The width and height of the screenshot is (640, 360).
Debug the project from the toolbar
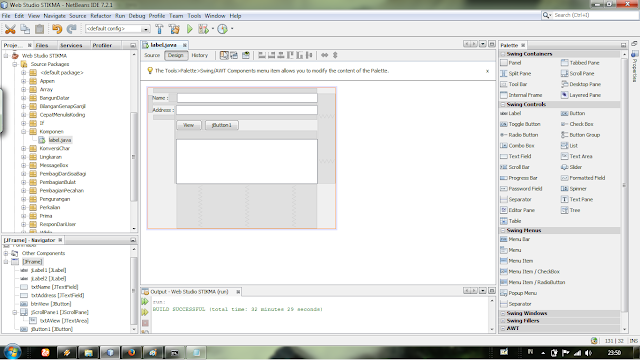pos(203,29)
